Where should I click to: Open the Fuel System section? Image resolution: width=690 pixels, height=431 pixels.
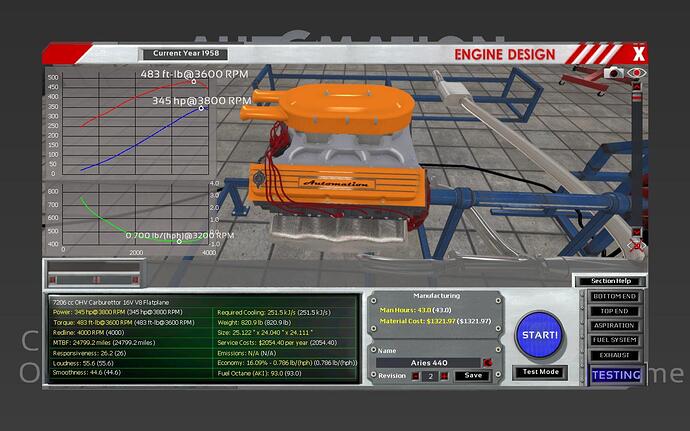click(x=616, y=339)
